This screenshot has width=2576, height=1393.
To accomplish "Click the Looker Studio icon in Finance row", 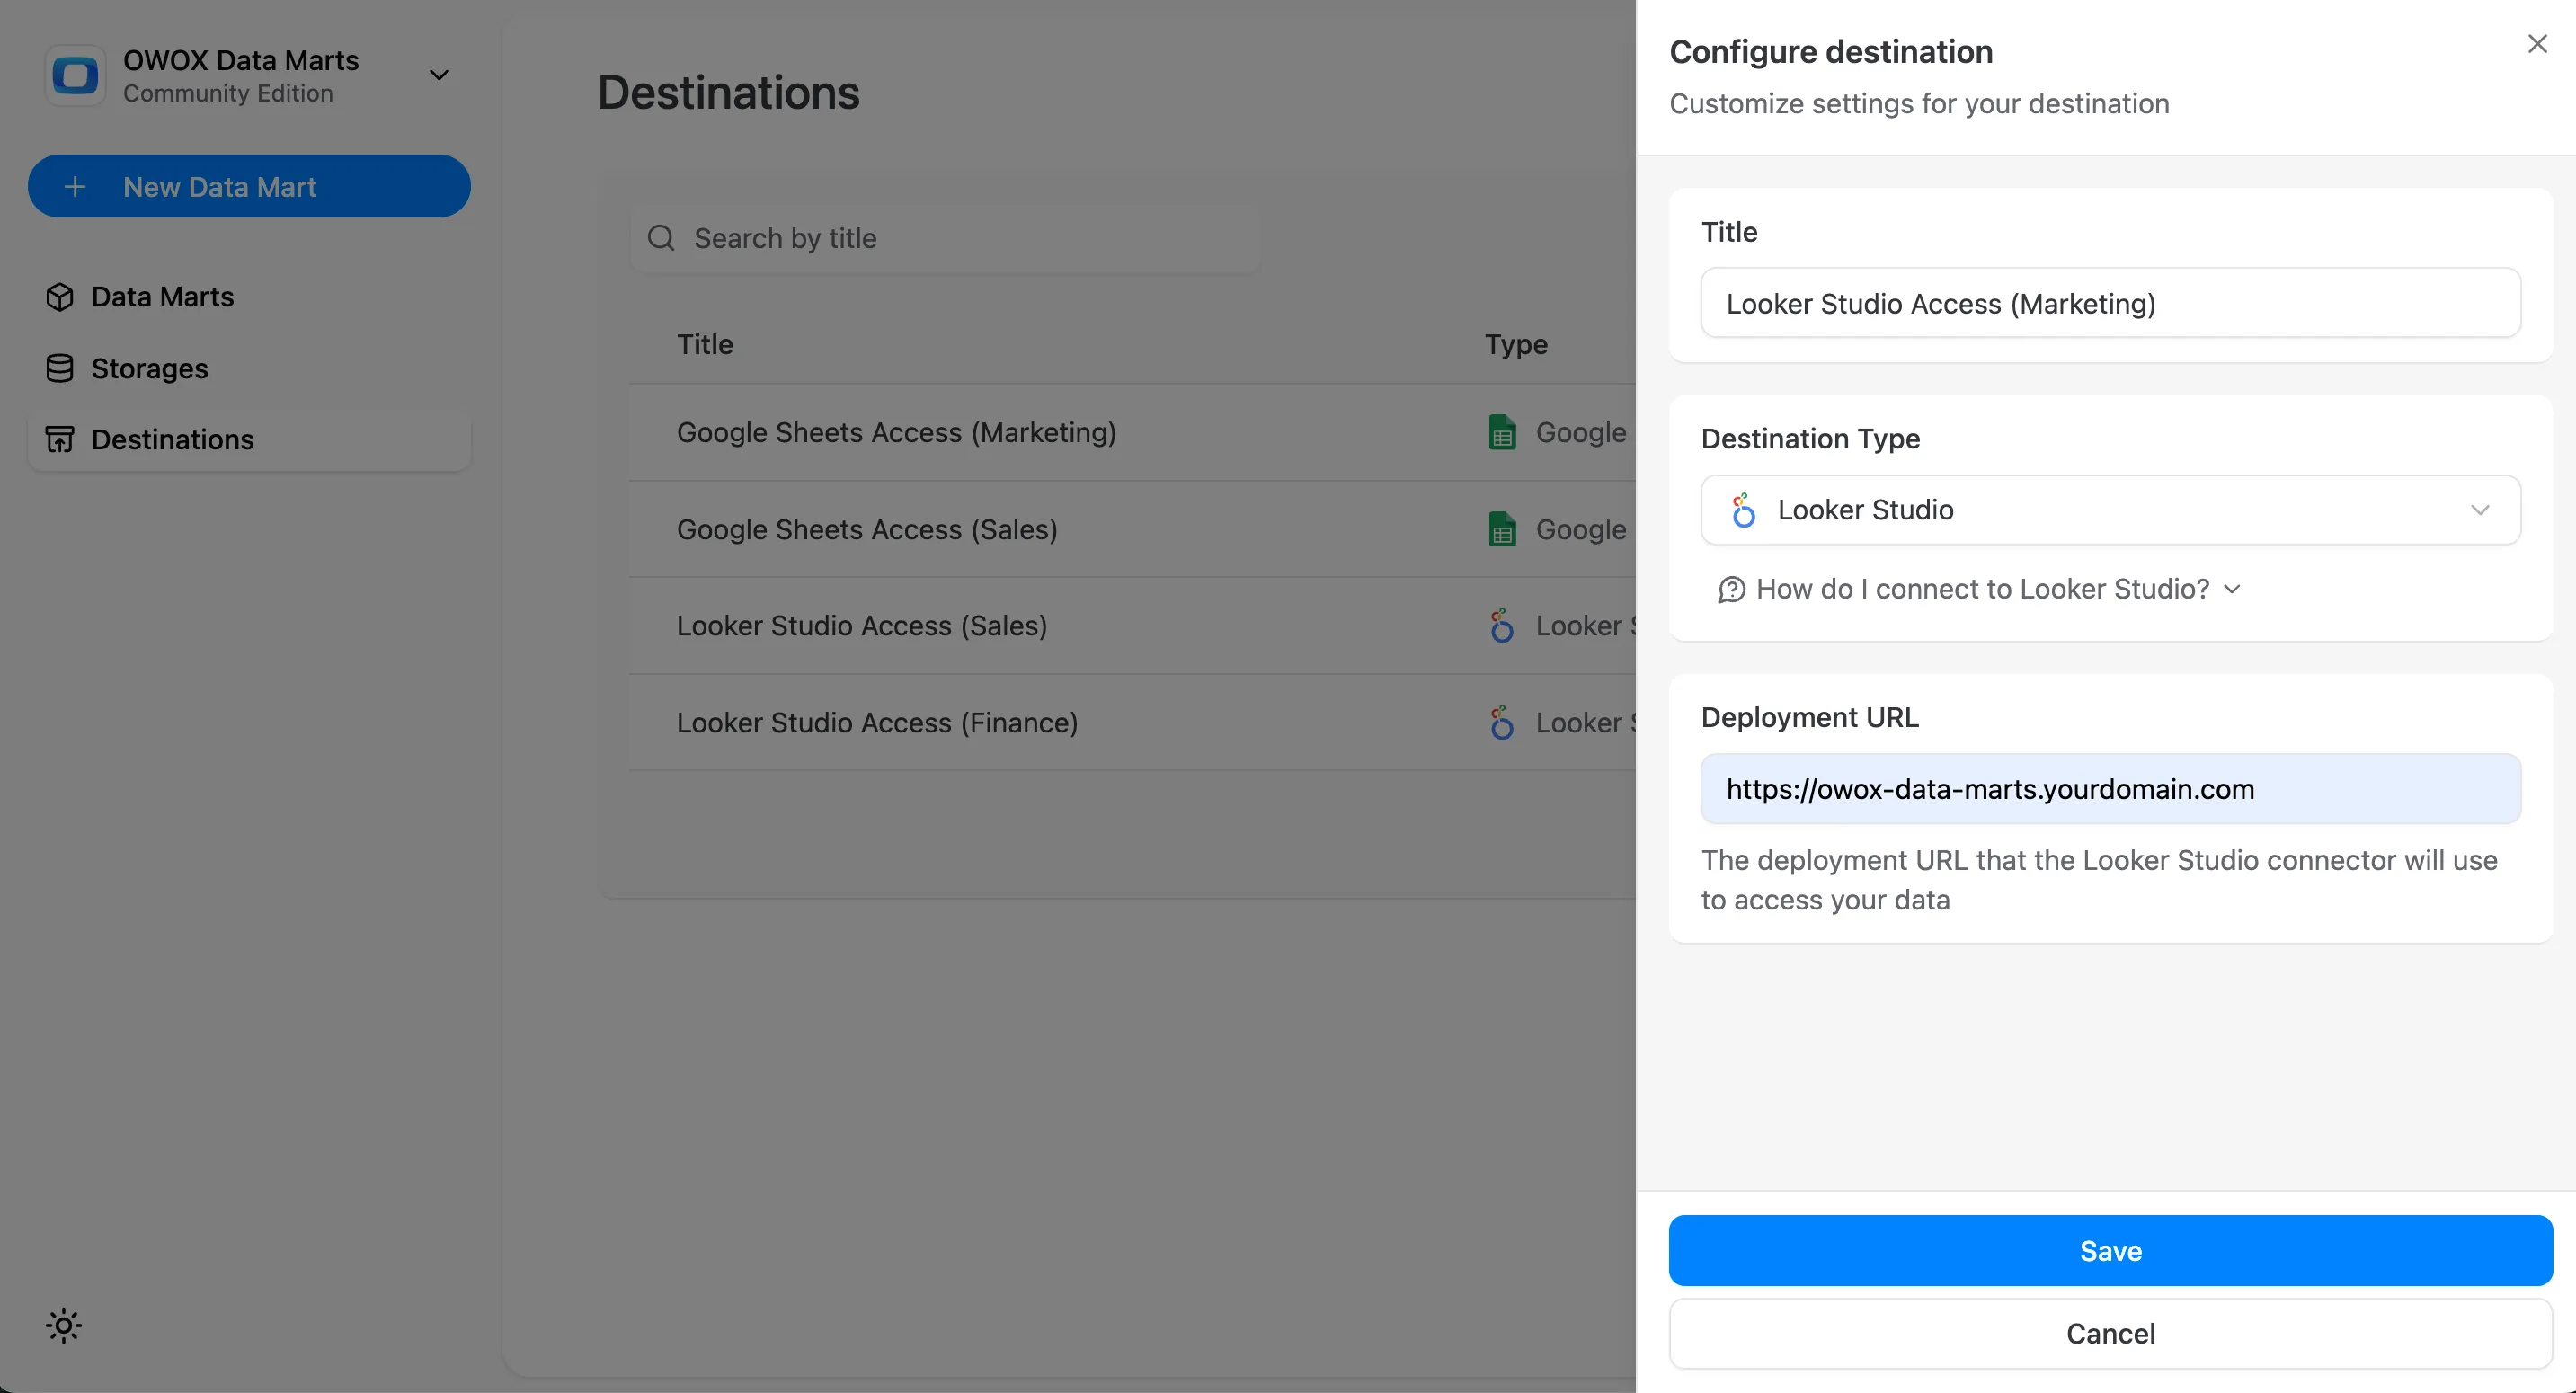I will point(1502,723).
